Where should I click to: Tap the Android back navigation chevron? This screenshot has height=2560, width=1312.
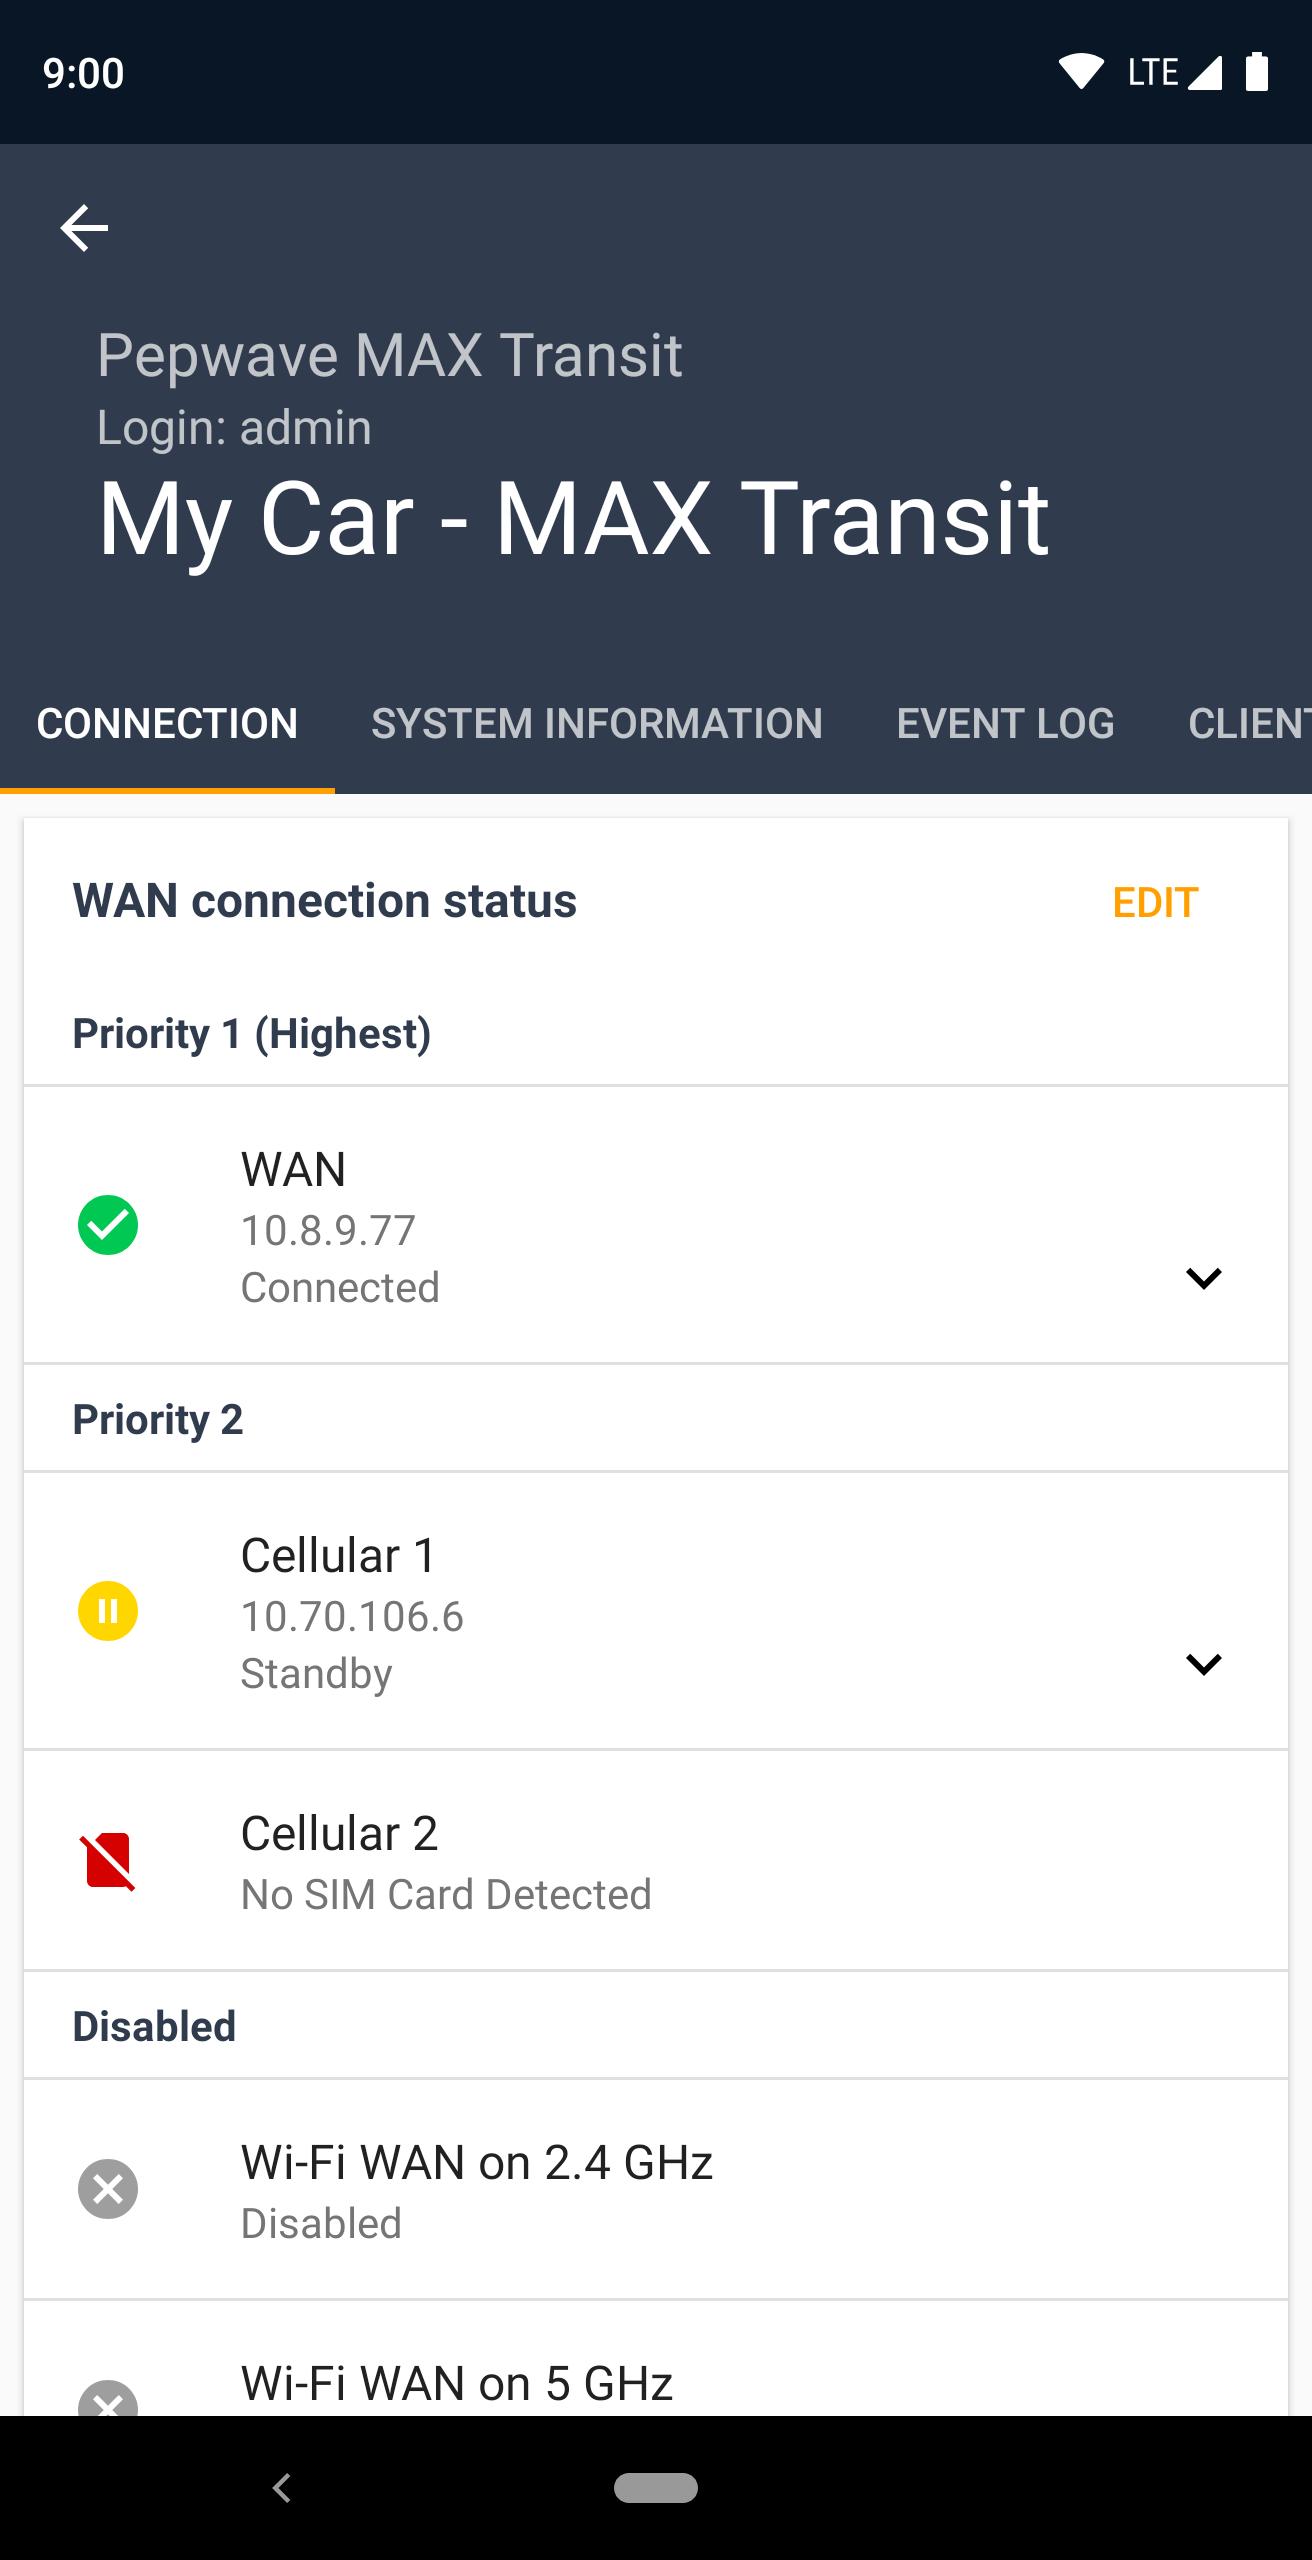click(282, 2487)
